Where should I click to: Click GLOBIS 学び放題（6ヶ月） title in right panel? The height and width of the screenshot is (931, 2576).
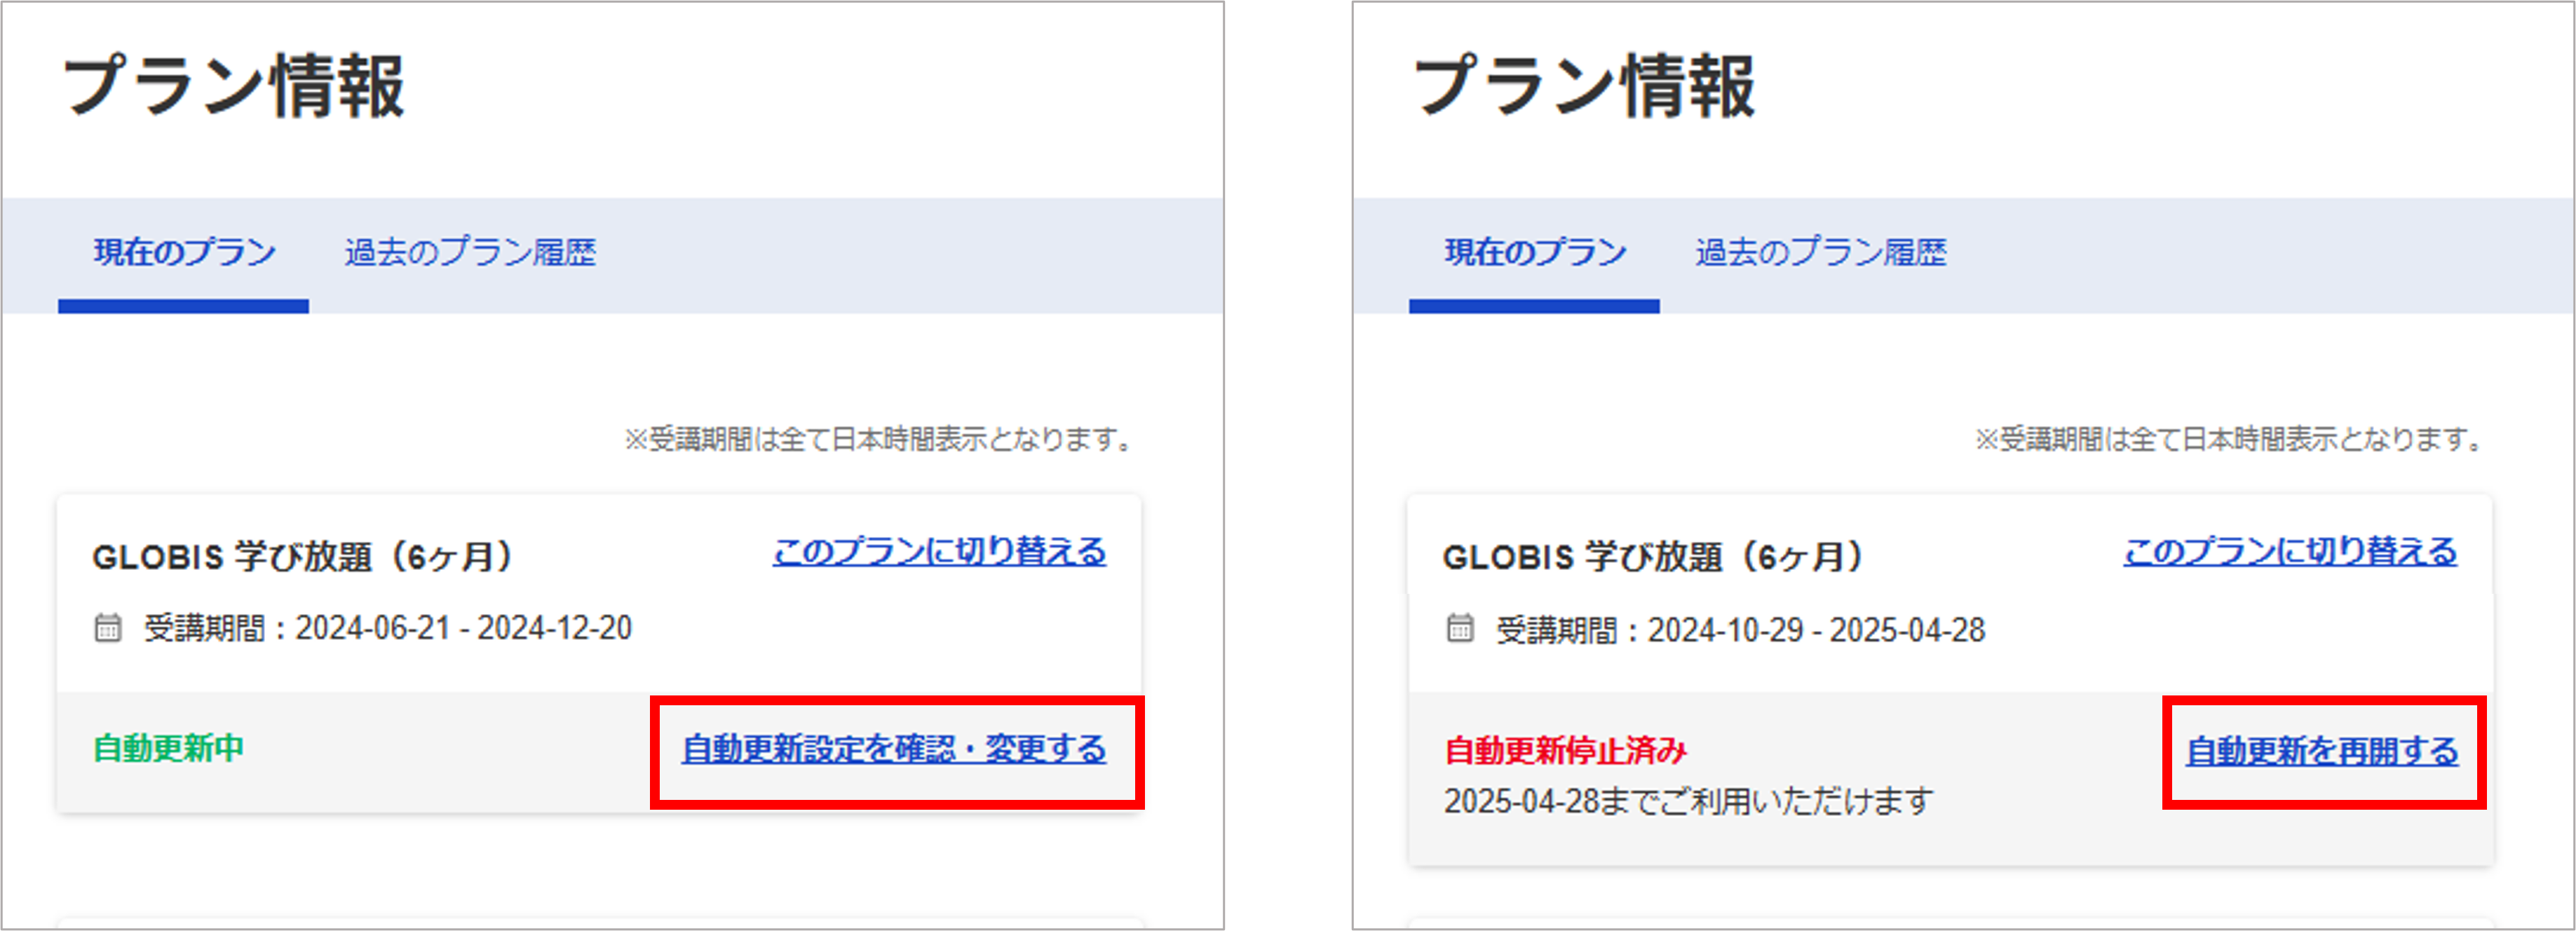pyautogui.click(x=1653, y=557)
